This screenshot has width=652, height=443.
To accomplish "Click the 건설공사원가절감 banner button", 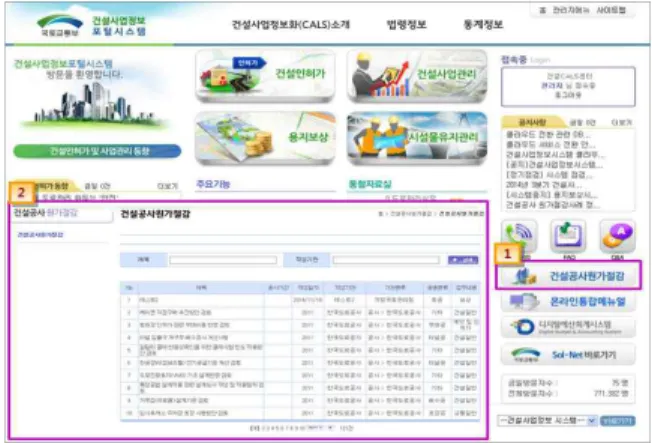I will pyautogui.click(x=568, y=275).
